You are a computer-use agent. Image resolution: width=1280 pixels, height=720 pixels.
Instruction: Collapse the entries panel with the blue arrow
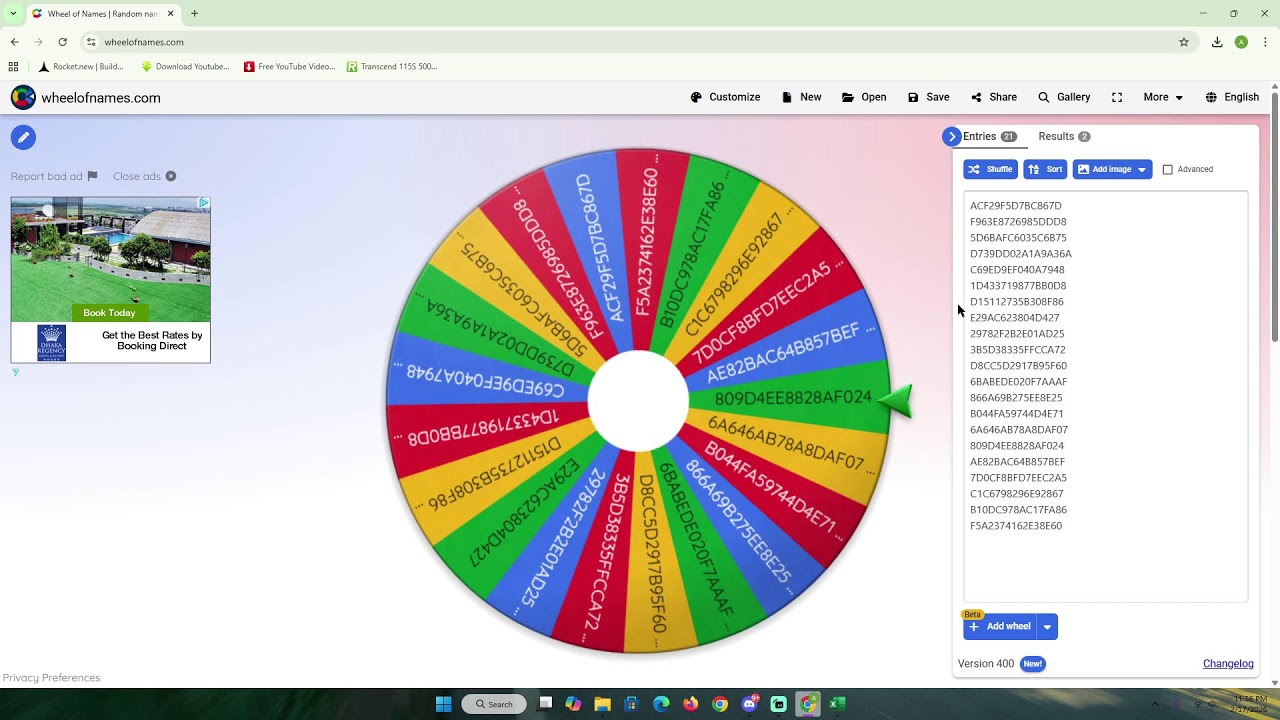(951, 137)
